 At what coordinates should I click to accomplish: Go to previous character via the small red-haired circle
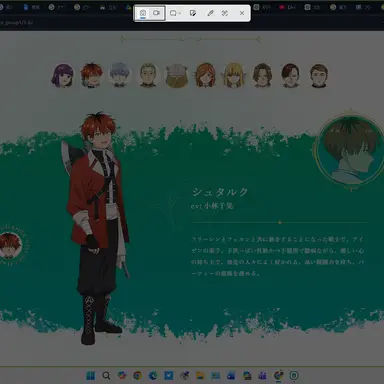pos(10,245)
